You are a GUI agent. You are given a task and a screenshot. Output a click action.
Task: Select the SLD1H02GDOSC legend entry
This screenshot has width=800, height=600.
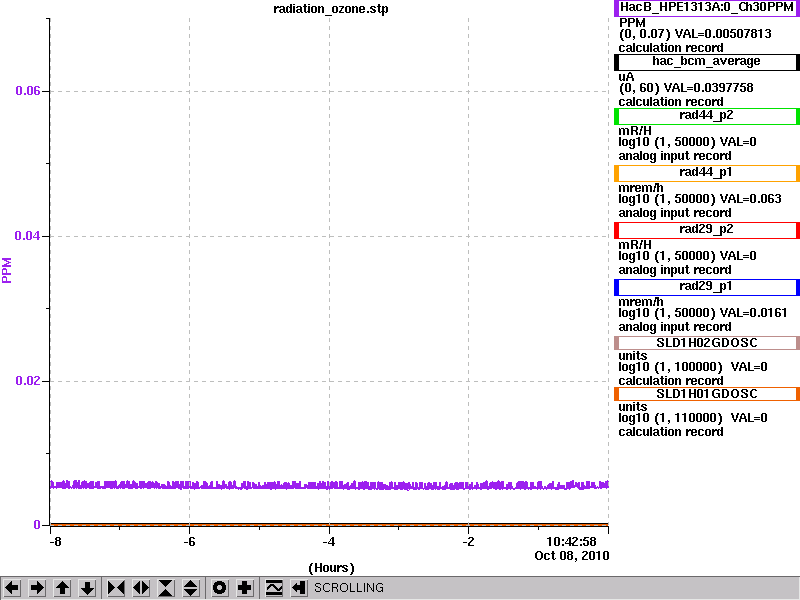coord(707,343)
